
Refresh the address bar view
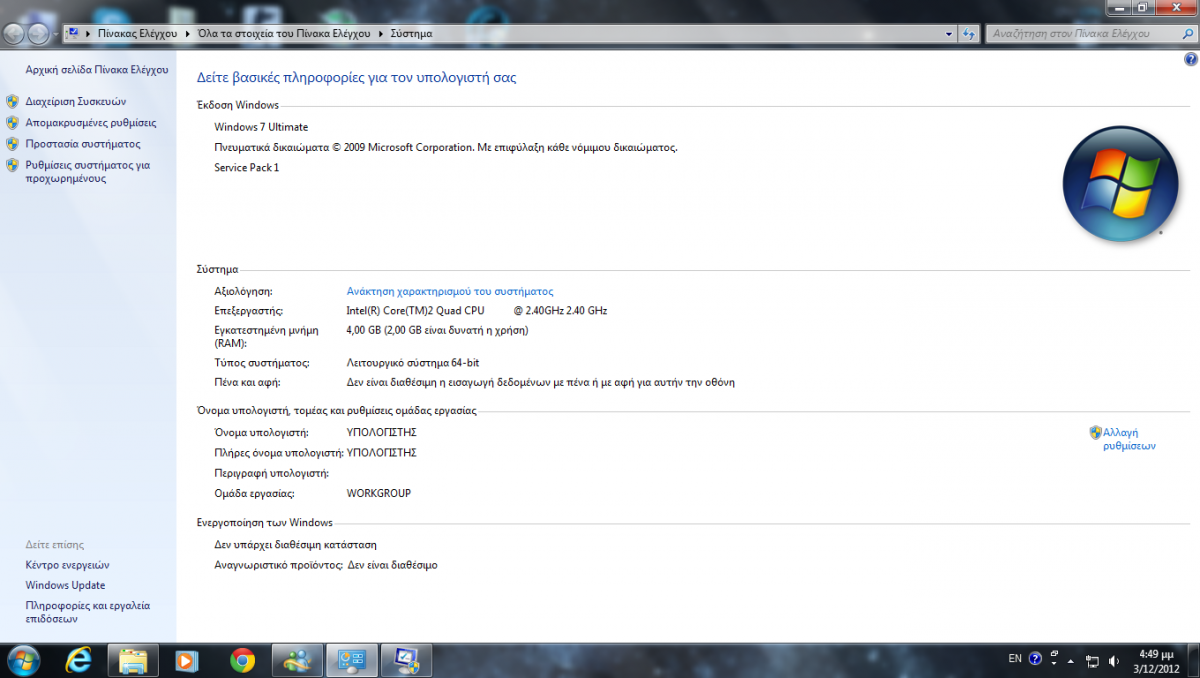[968, 33]
